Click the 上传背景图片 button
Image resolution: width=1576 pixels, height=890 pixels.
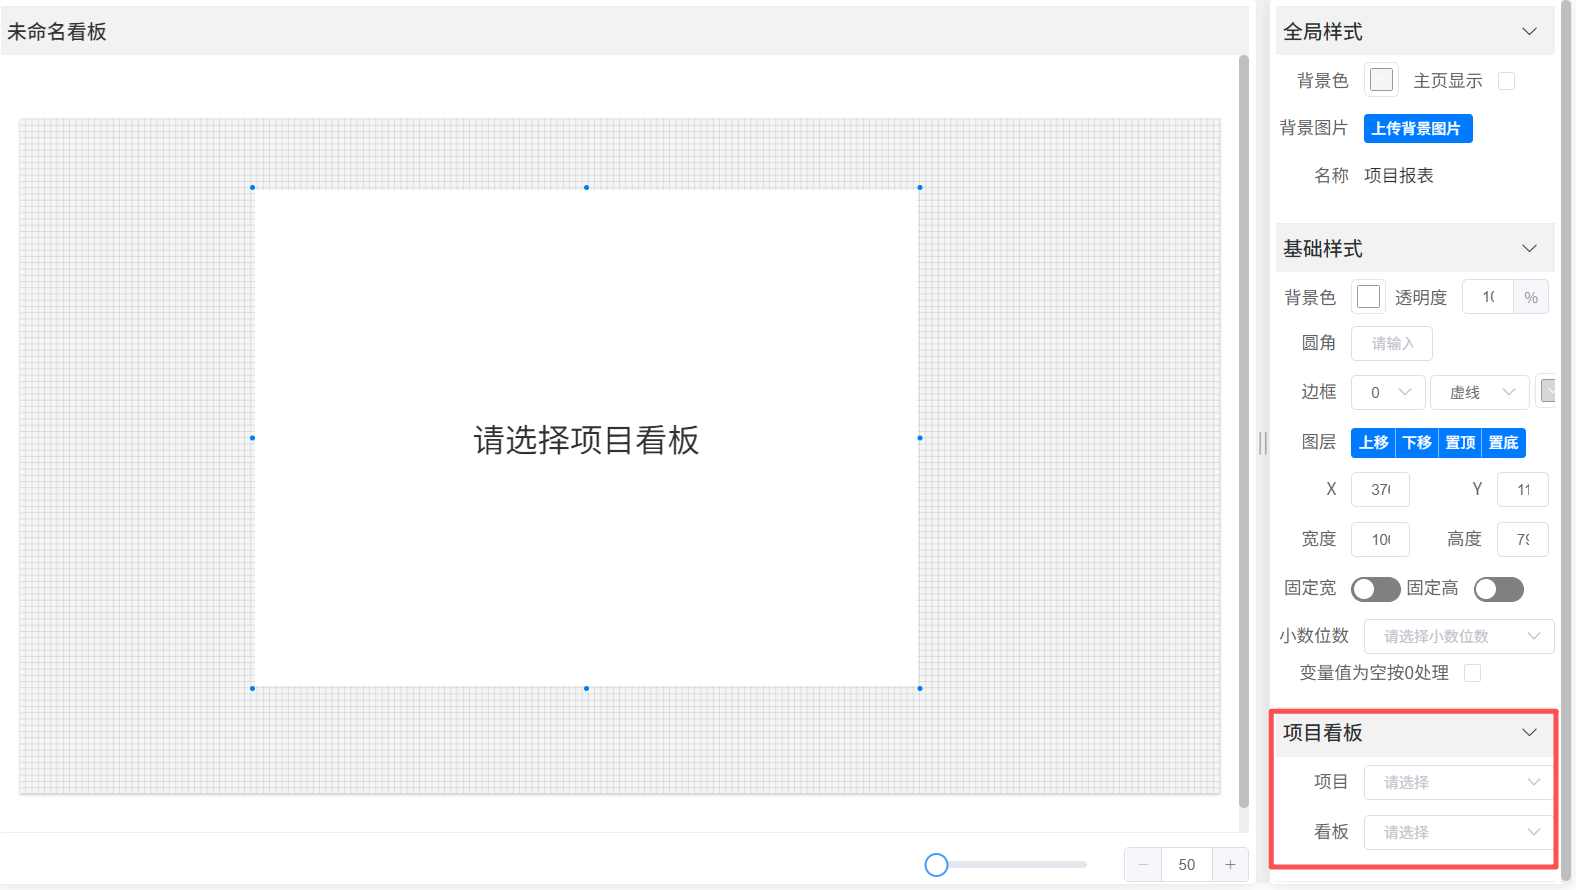(x=1417, y=129)
